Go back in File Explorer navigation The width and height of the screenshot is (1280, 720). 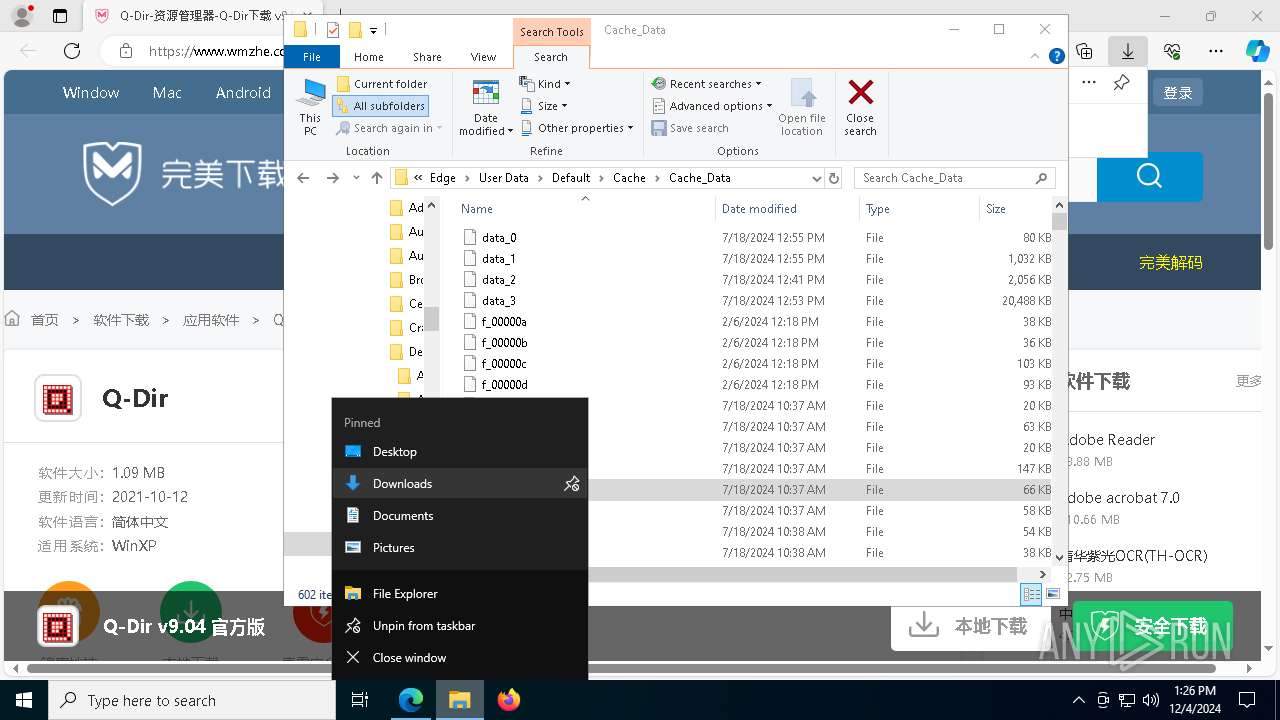[x=304, y=178]
